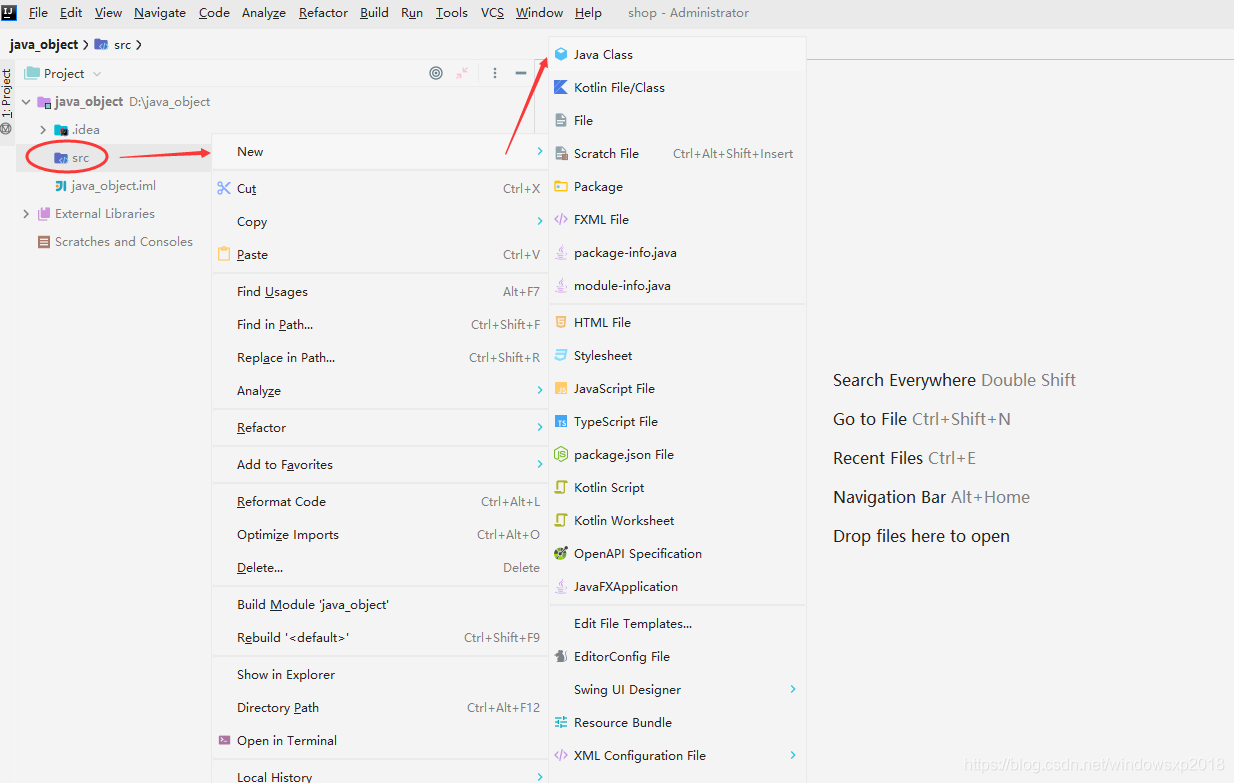Click the Resource Bundle icon
Image resolution: width=1234 pixels, height=783 pixels.
tap(561, 723)
